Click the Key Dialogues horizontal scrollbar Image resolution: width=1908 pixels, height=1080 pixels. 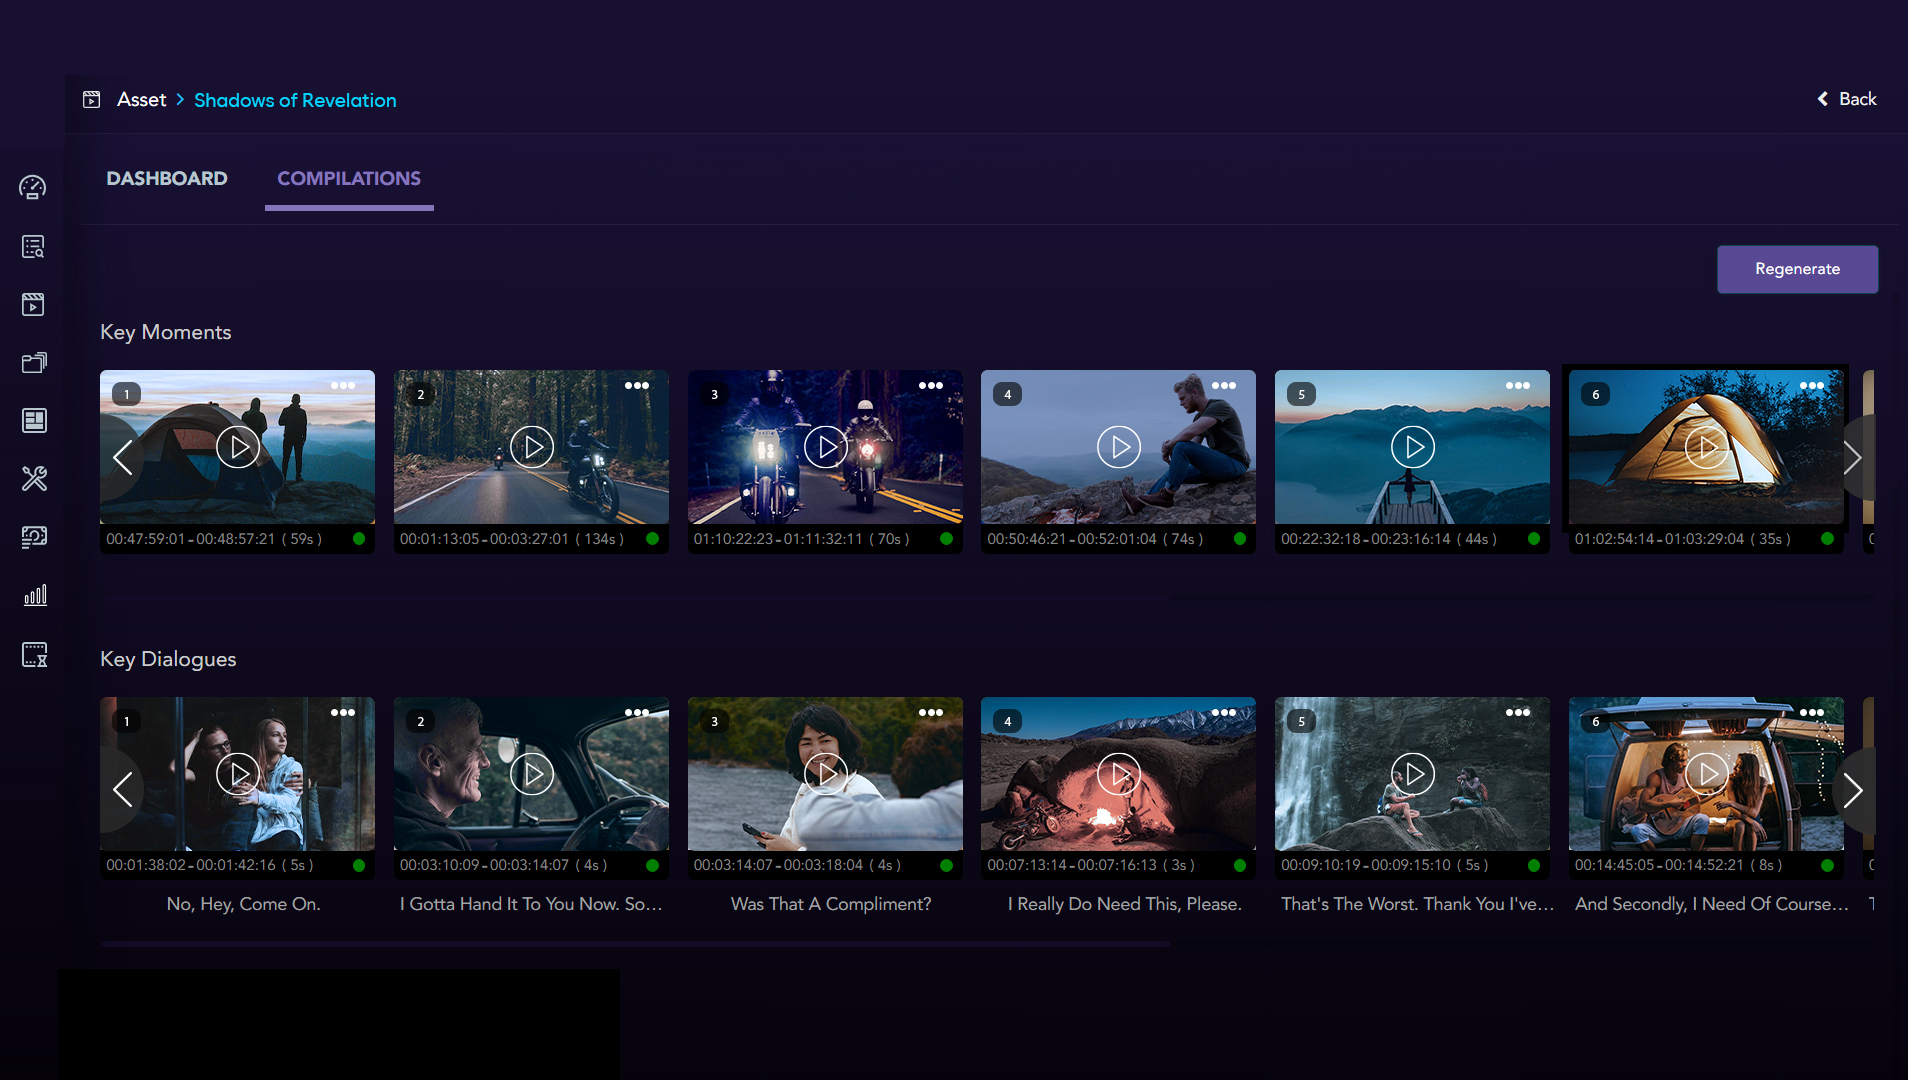pyautogui.click(x=635, y=944)
